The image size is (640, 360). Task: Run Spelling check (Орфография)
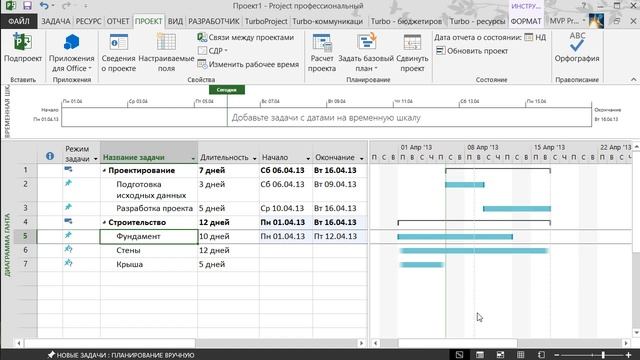(577, 47)
